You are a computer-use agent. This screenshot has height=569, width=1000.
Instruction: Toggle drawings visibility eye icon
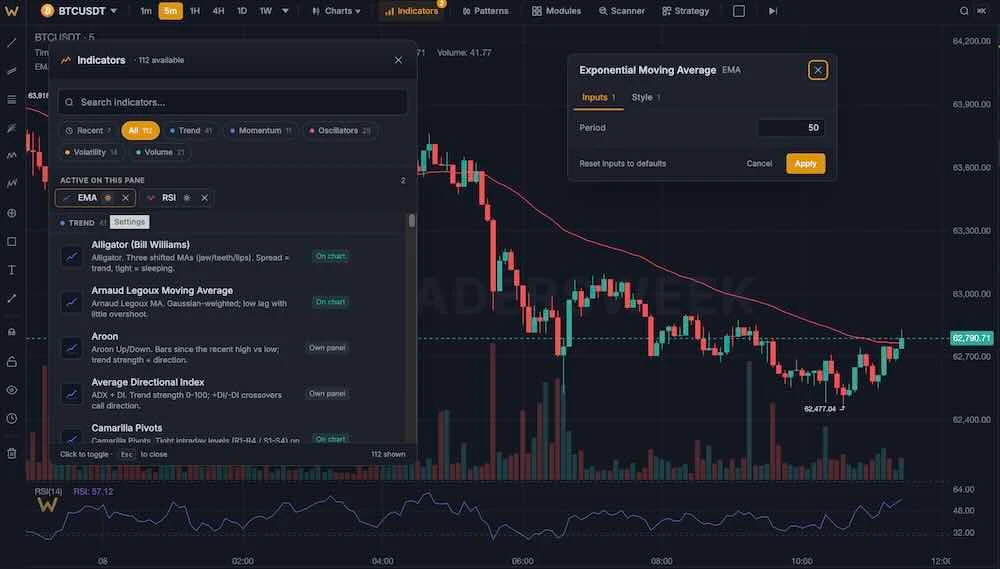click(11, 390)
